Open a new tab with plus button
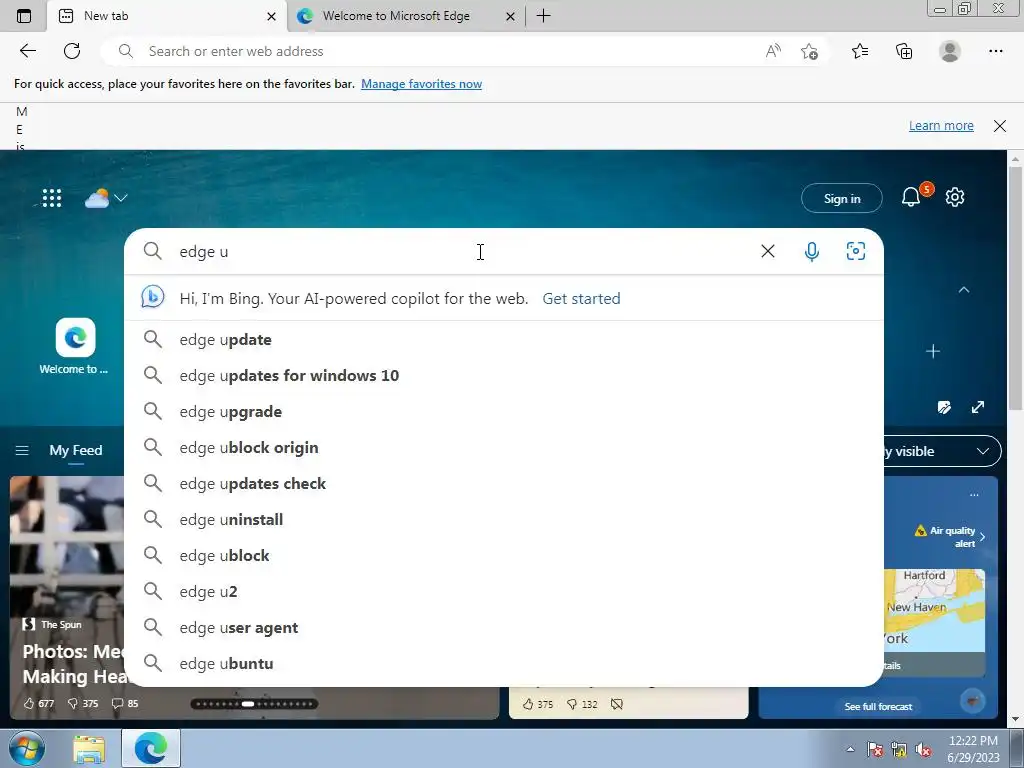The image size is (1024, 768). click(x=543, y=16)
